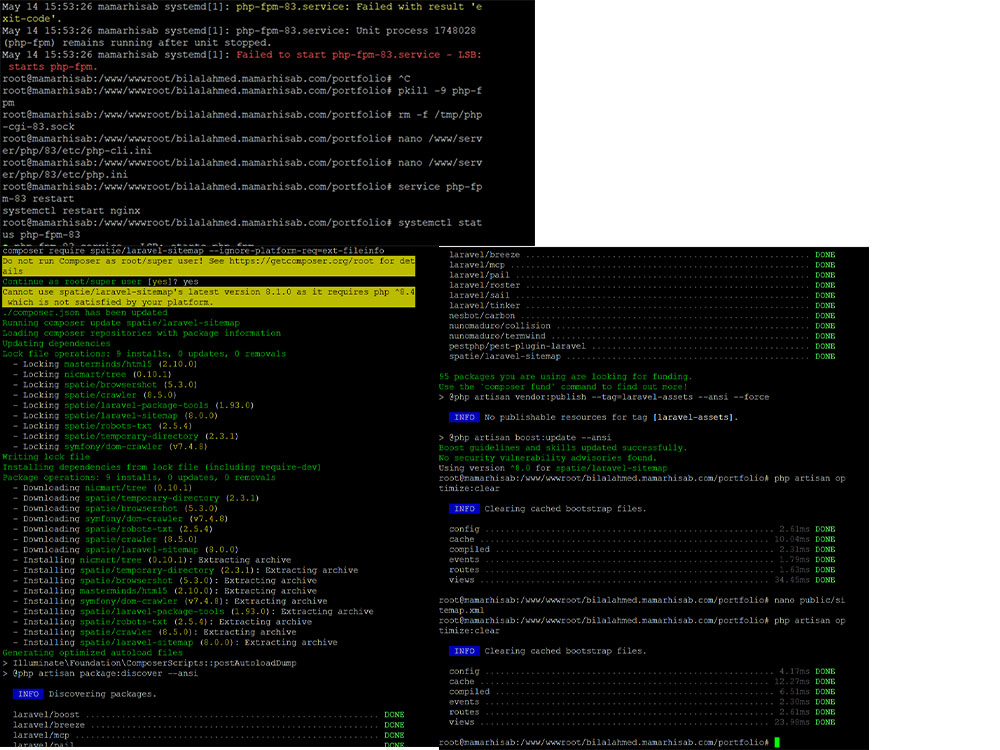Click the 'laravel/sail' DONE row
This screenshot has height=750, width=1000.
click(642, 295)
